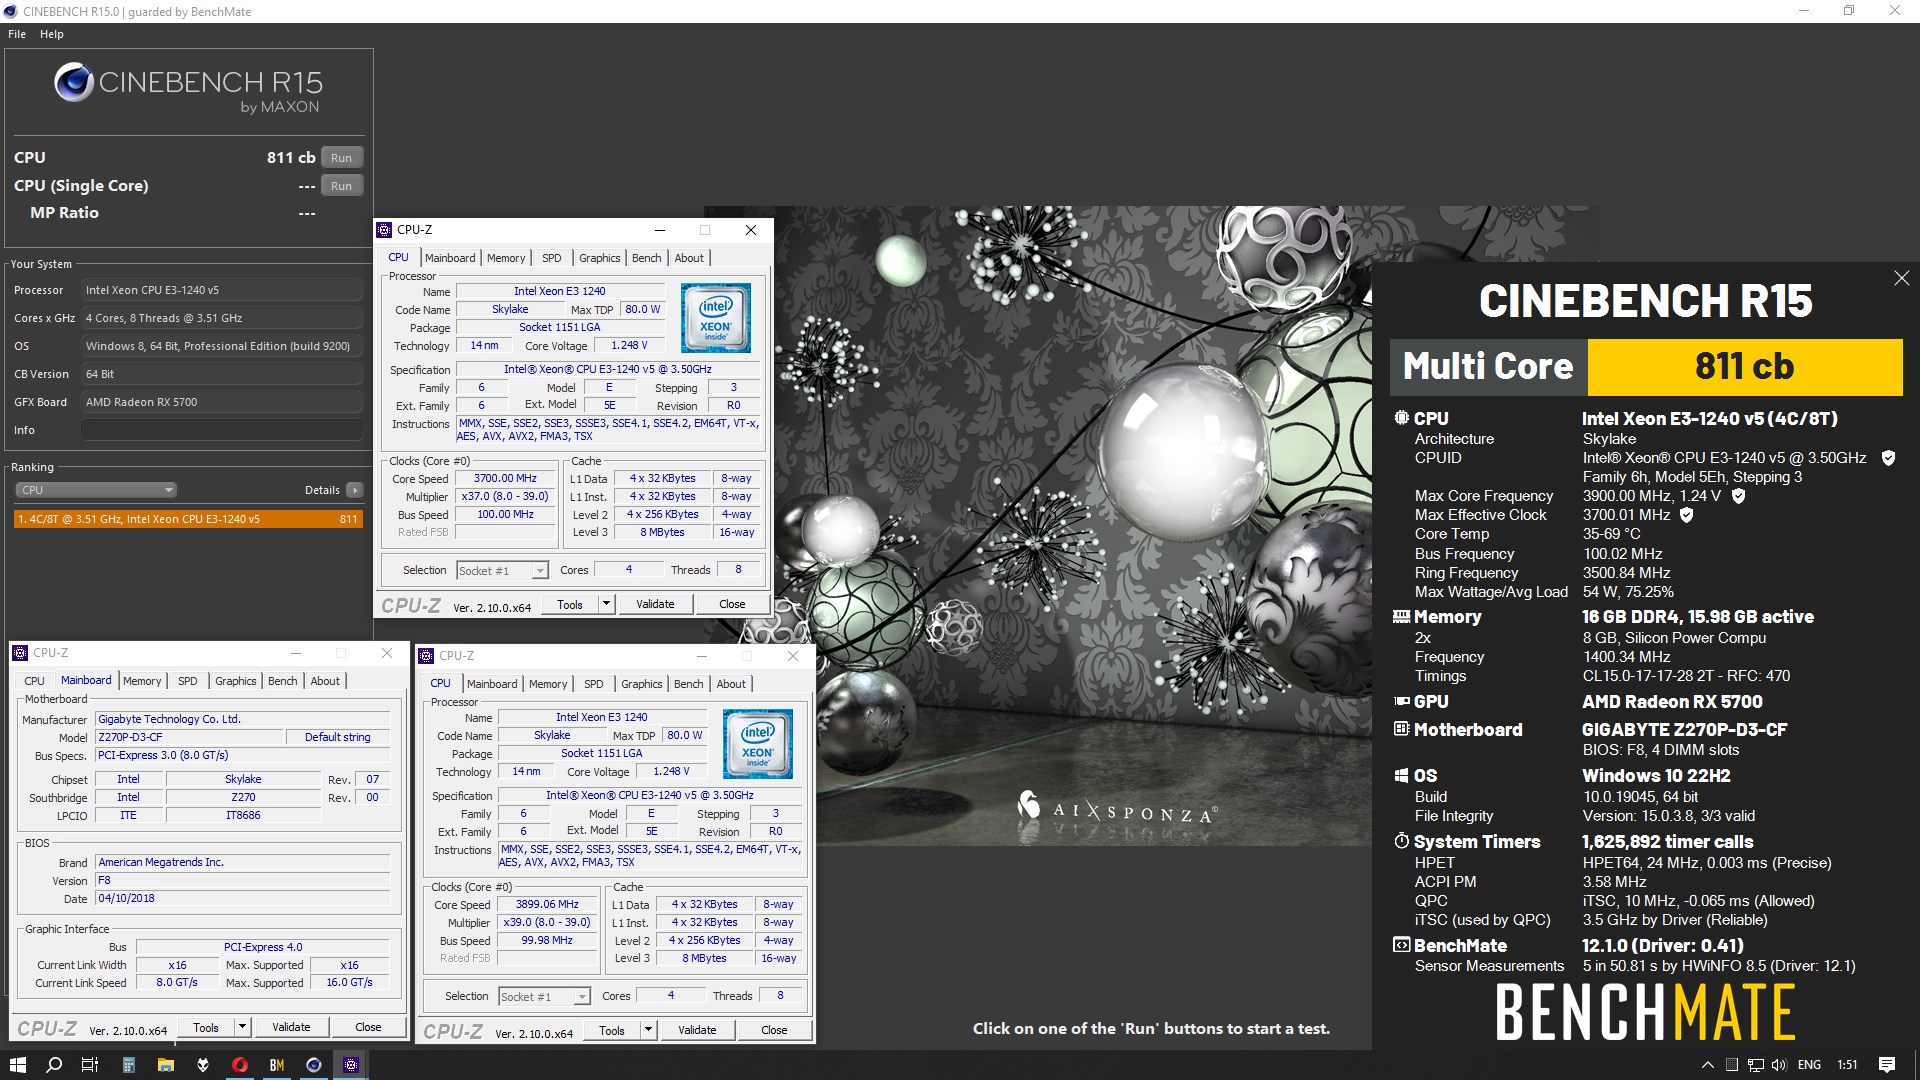This screenshot has width=1920, height=1080.
Task: Click Close button in bottom-right CPU-Z window
Action: click(774, 1030)
